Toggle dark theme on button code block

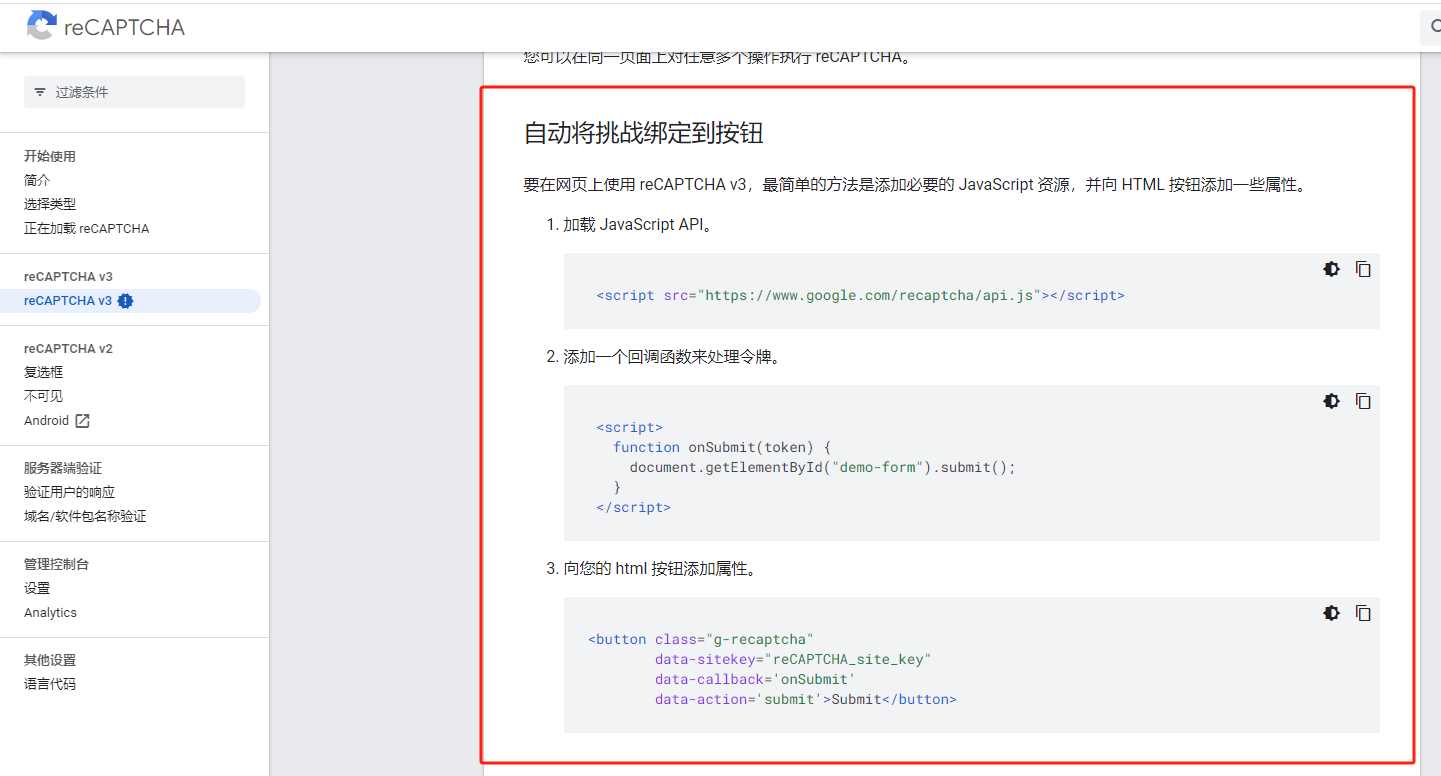tap(1331, 613)
